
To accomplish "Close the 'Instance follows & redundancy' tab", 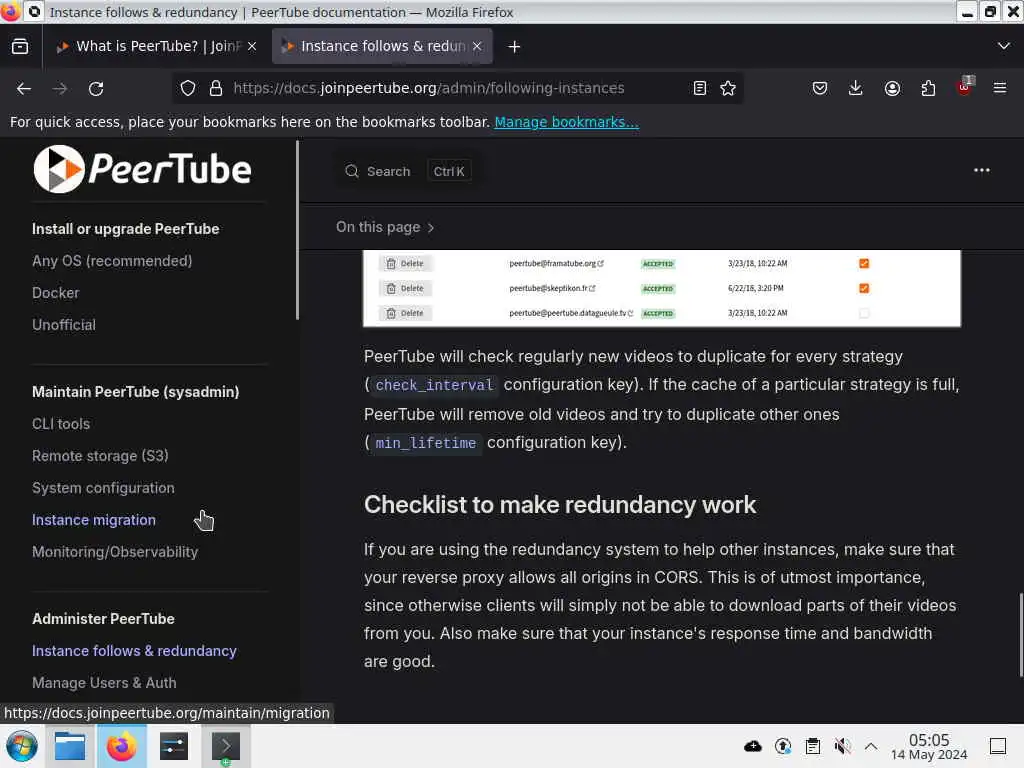I will pos(477,46).
